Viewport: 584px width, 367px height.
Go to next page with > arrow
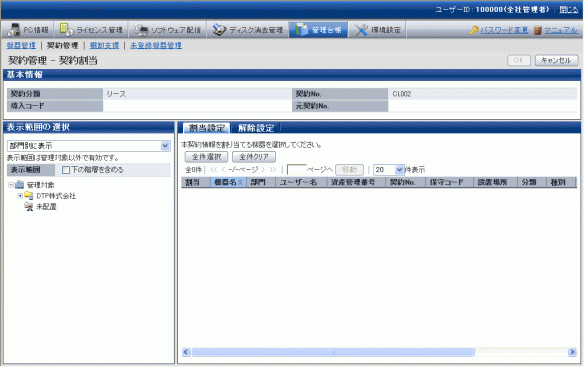tap(263, 170)
